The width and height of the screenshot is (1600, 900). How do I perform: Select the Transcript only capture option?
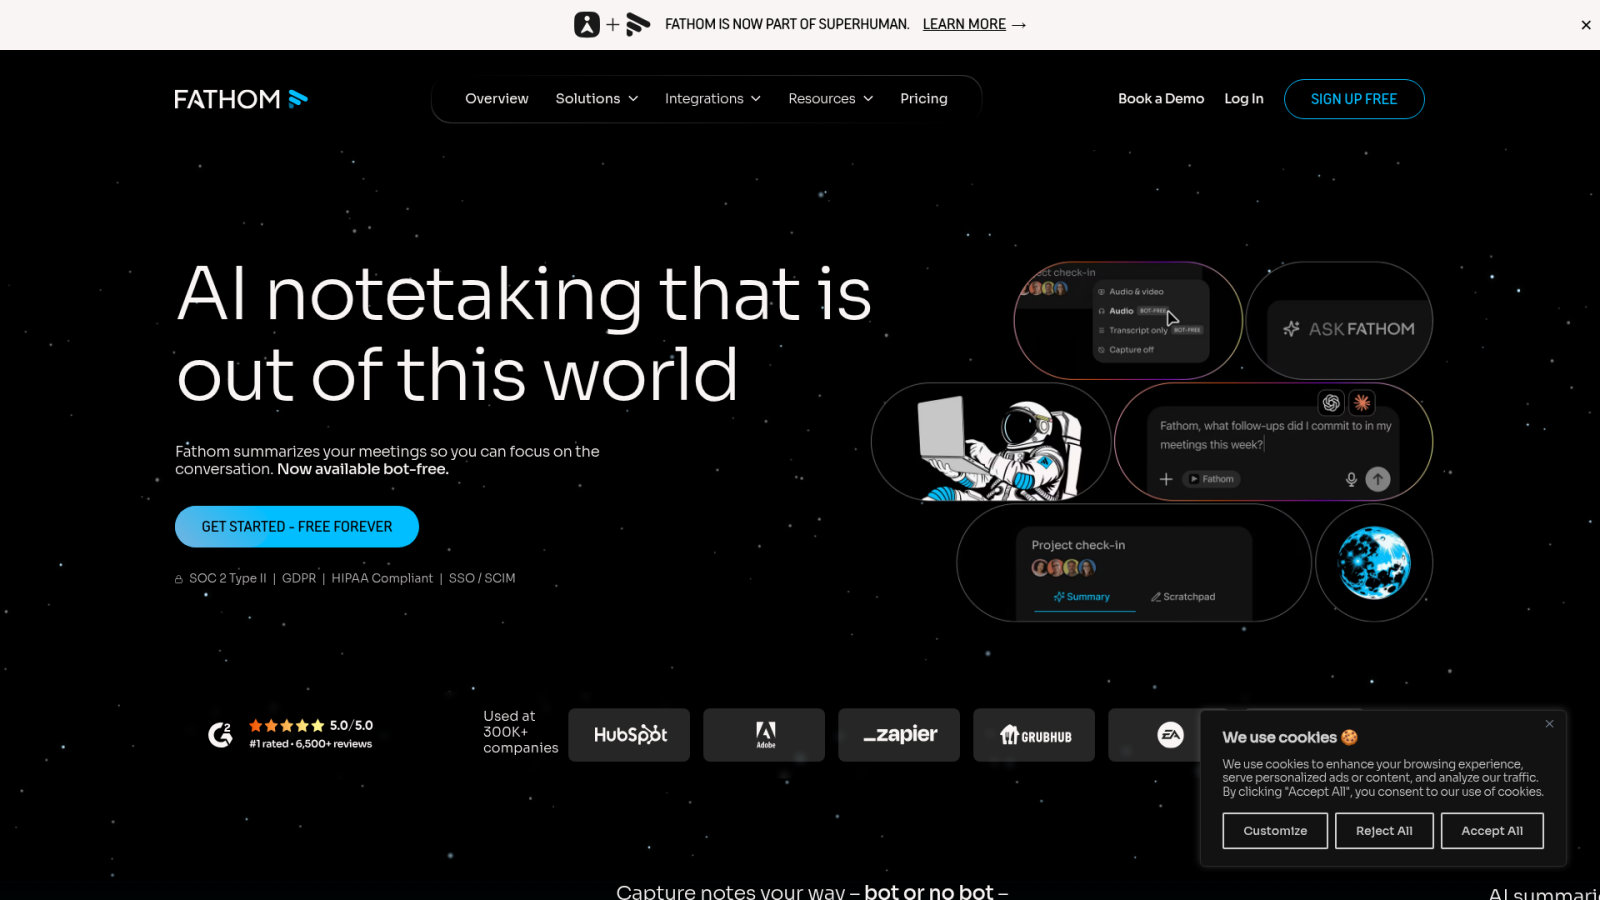(x=1150, y=330)
